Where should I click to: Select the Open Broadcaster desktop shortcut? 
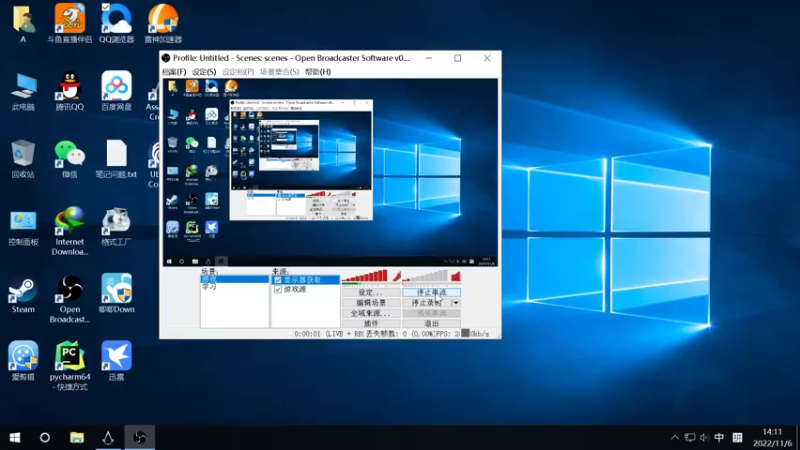coord(70,299)
